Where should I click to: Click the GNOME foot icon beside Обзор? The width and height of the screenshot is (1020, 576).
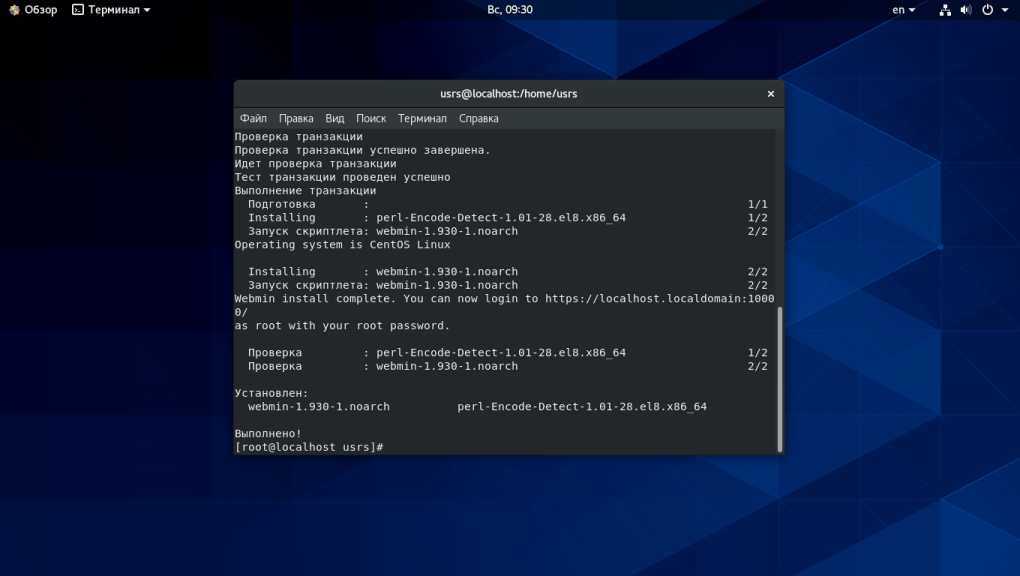coord(14,10)
